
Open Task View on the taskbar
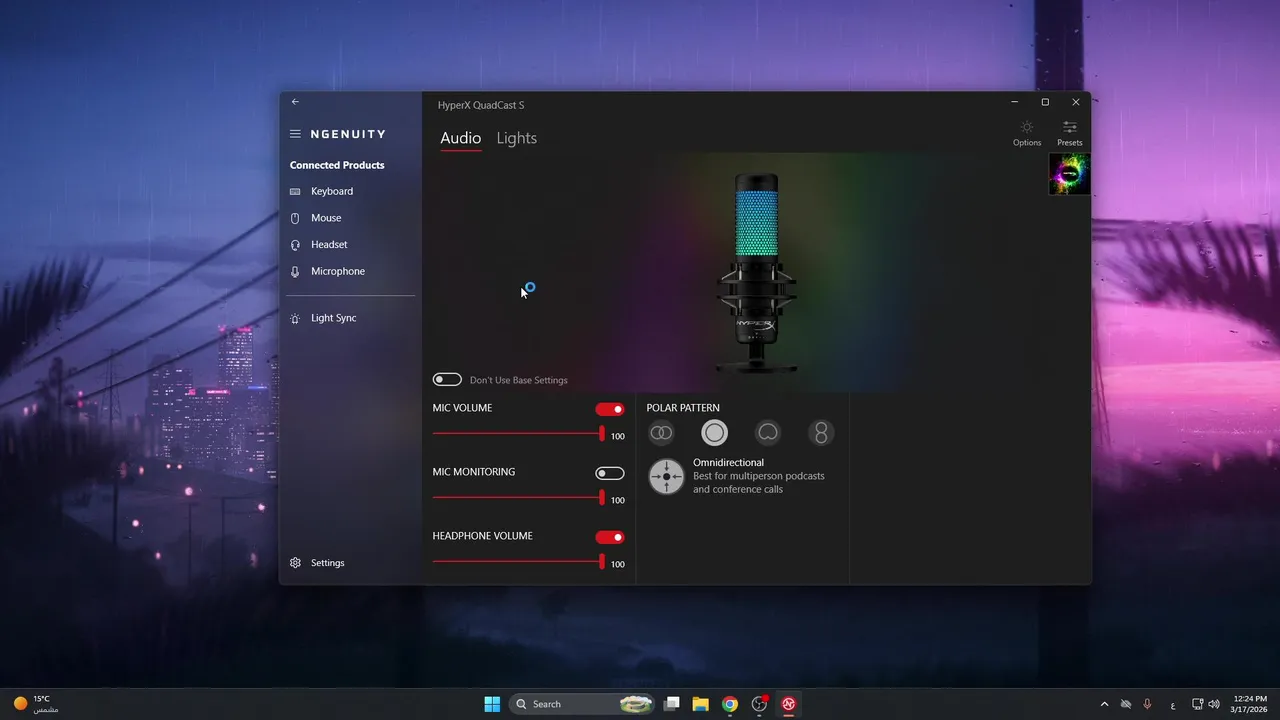(x=672, y=704)
